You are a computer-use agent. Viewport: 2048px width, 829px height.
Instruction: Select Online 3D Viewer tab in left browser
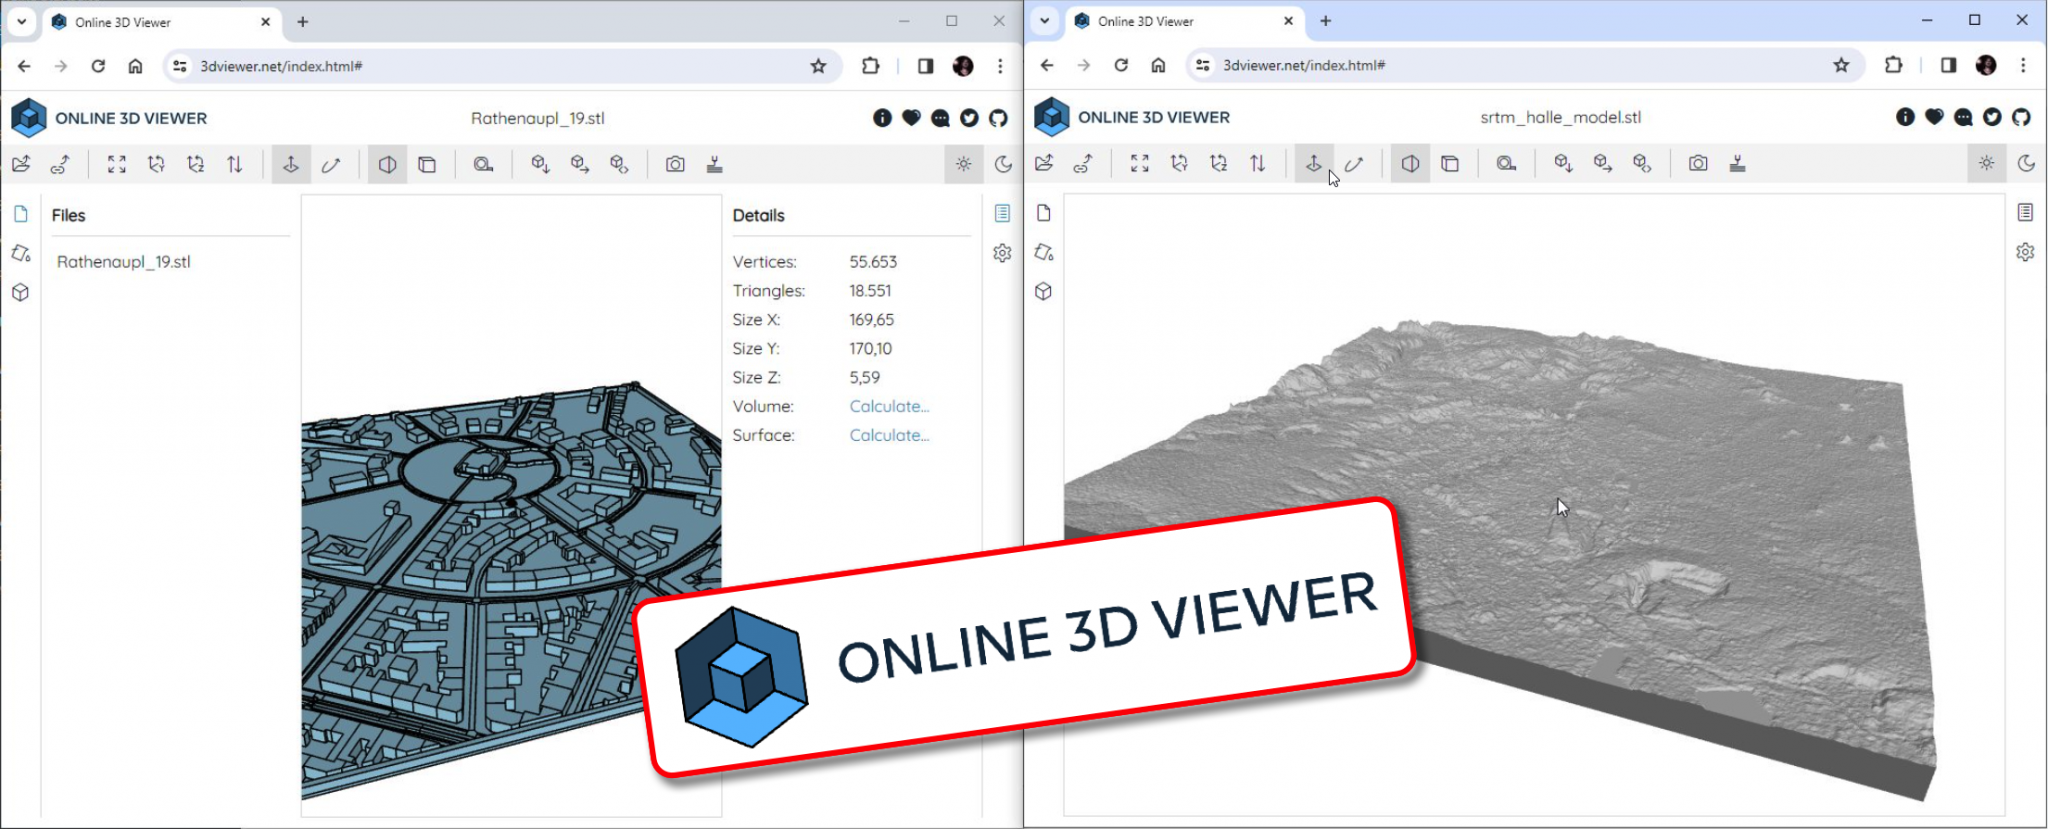pos(161,22)
